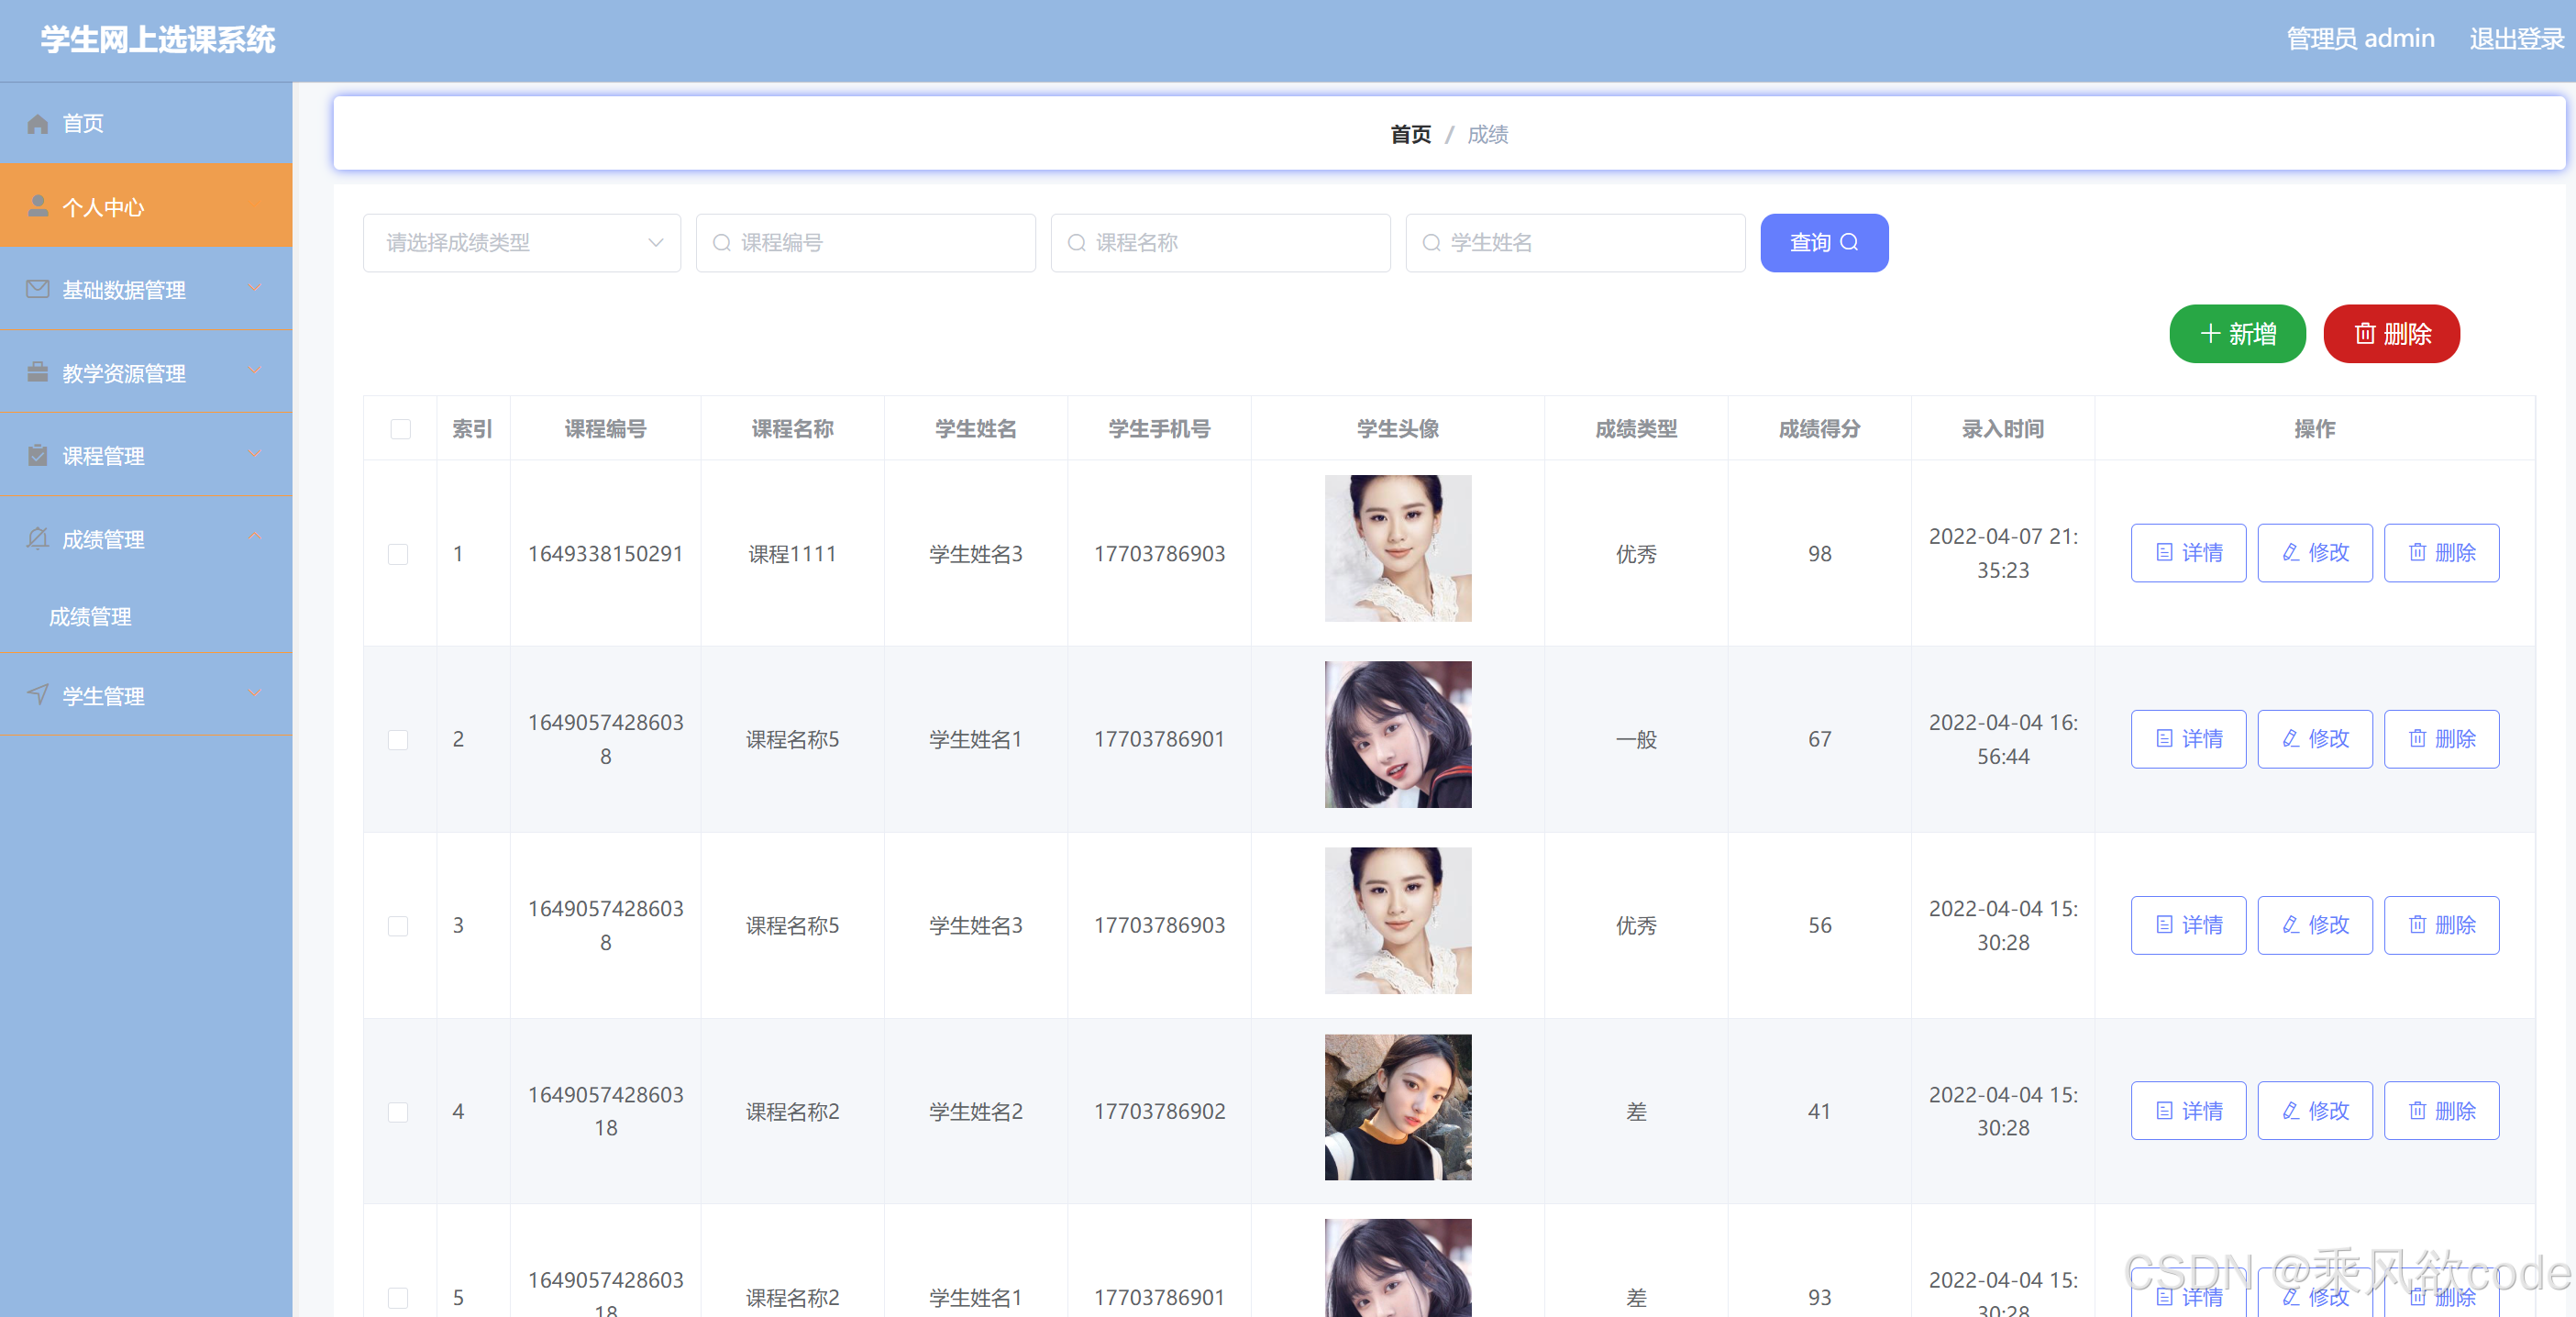Click the envelope icon next to 基础数据管理
Image resolution: width=2576 pixels, height=1317 pixels.
point(36,289)
